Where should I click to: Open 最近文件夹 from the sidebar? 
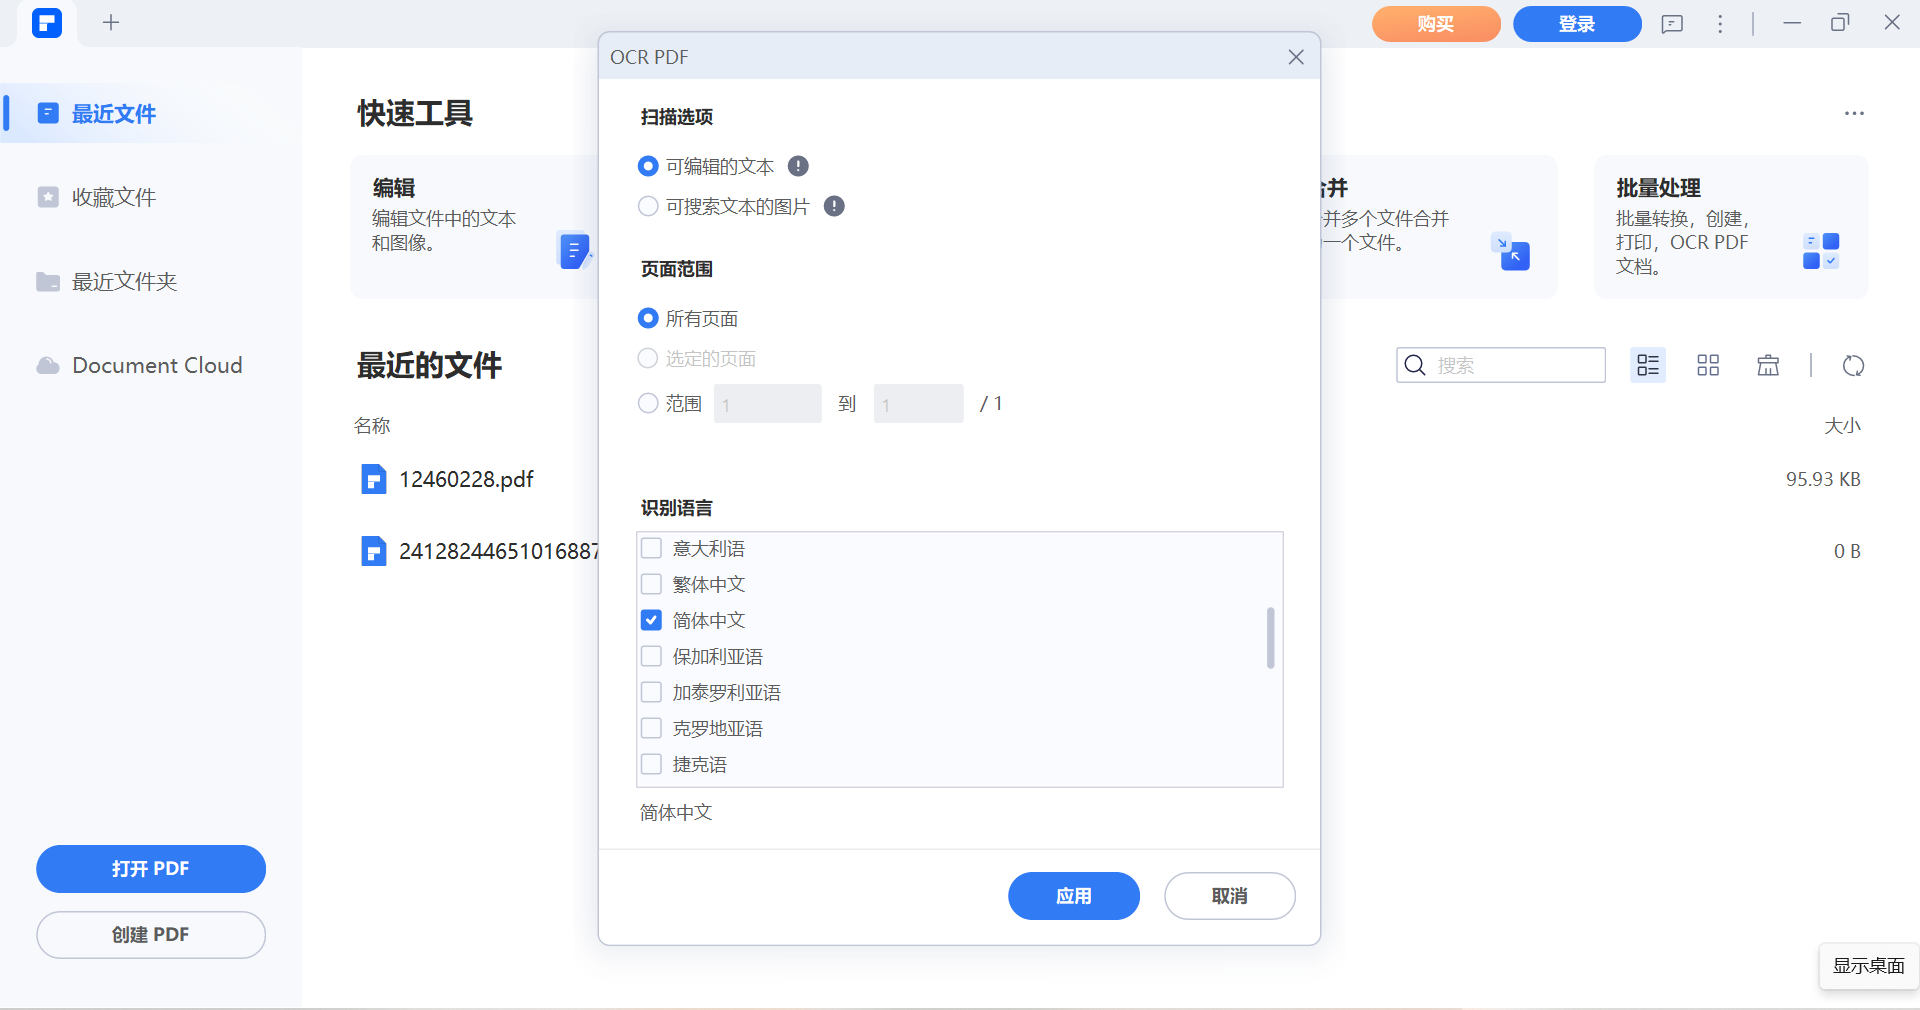click(123, 281)
